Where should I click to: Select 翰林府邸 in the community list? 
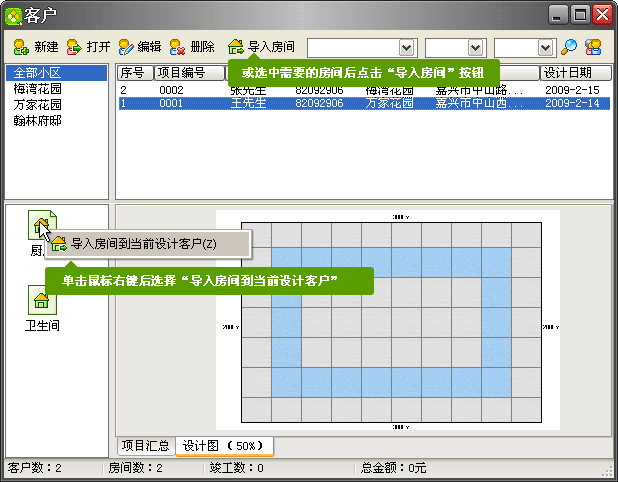coord(37,121)
